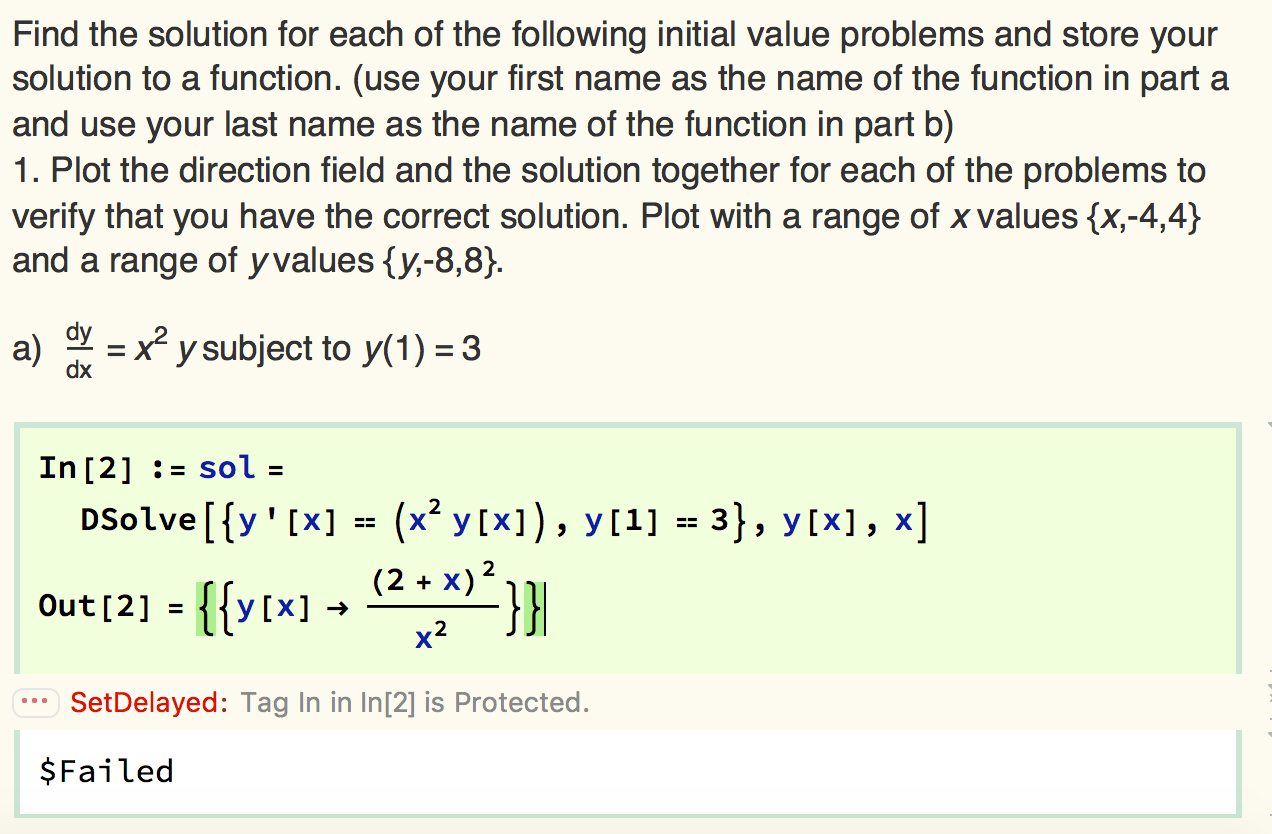Click the red ellipsis message icon

click(38, 703)
